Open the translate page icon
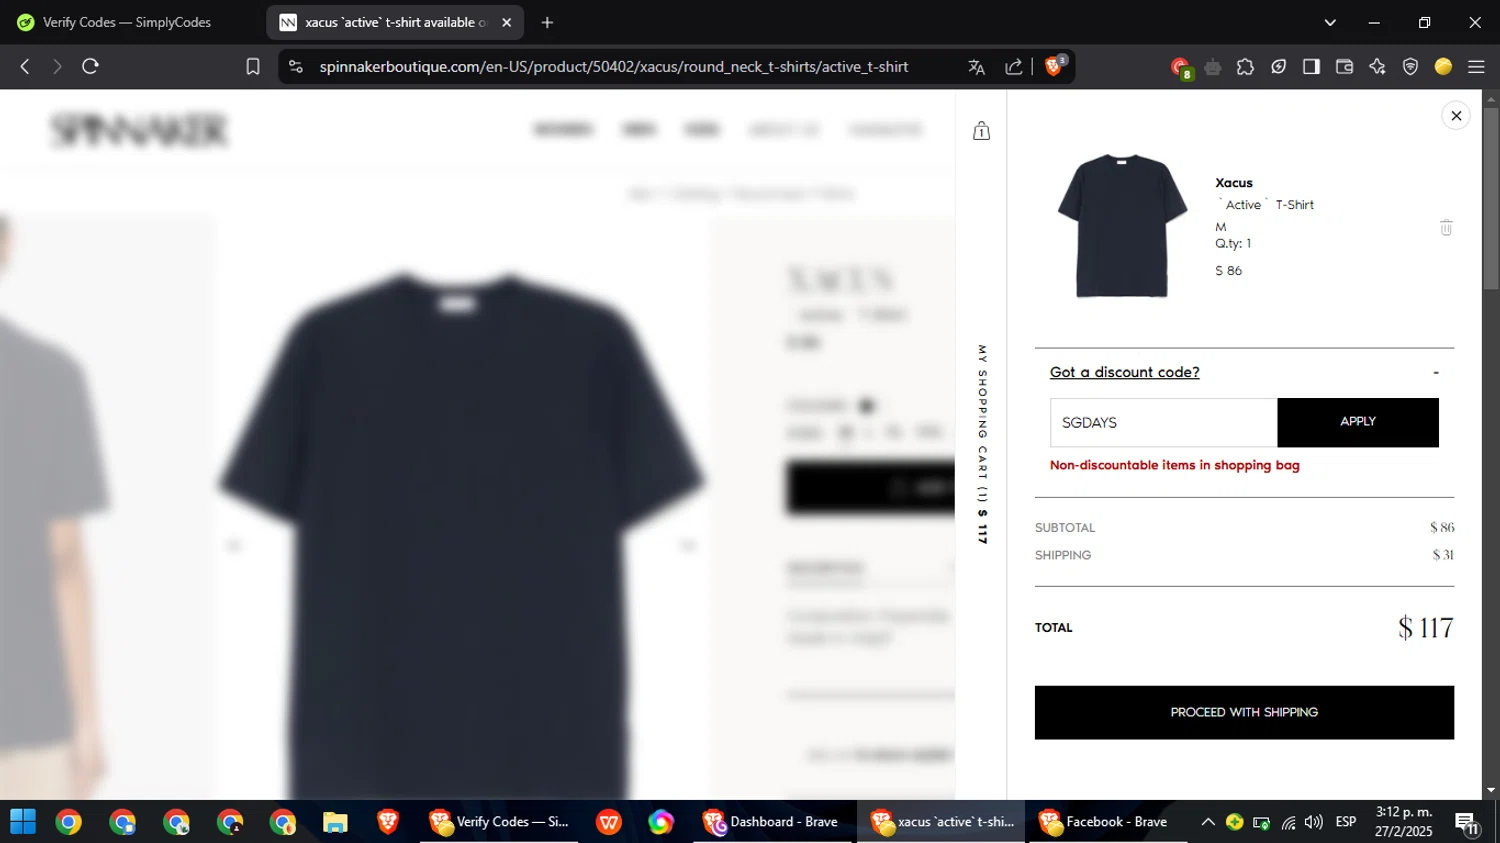The width and height of the screenshot is (1500, 843). click(x=977, y=67)
